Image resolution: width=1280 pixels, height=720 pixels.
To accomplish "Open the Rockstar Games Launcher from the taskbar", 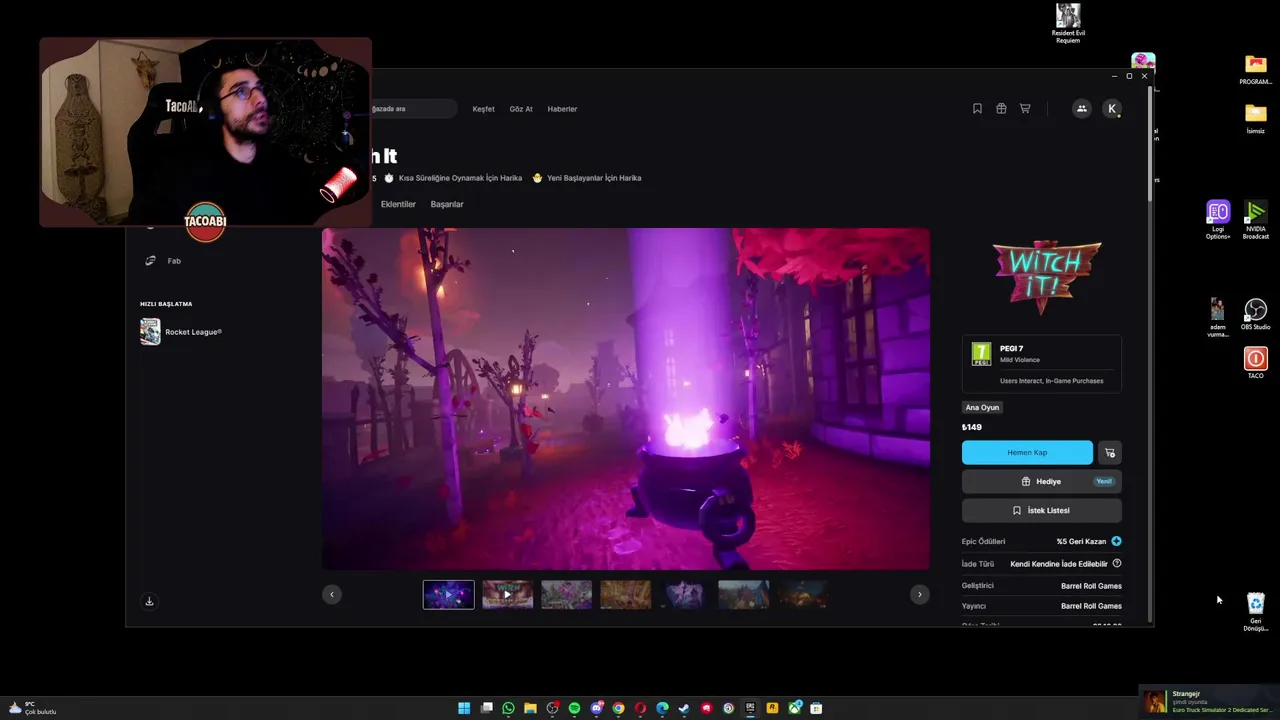I will pos(772,708).
